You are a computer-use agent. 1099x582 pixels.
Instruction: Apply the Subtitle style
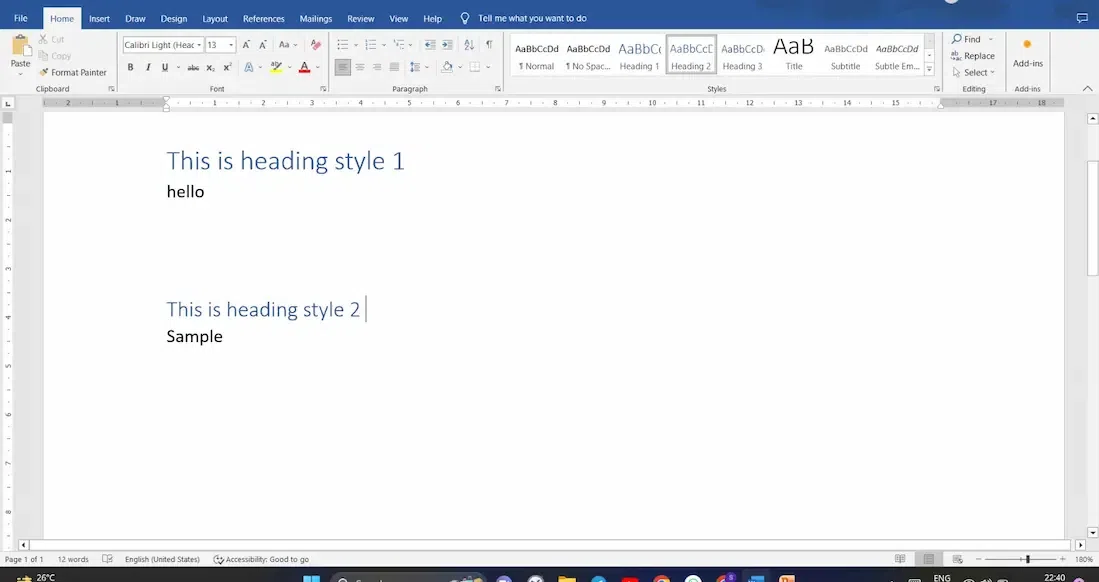pos(845,55)
